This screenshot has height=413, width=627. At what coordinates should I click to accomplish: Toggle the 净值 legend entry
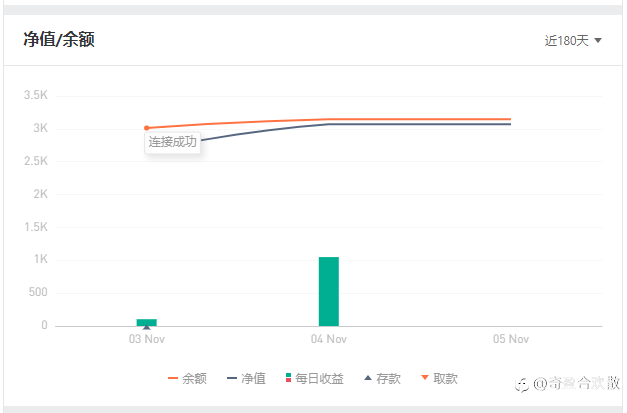pos(253,379)
